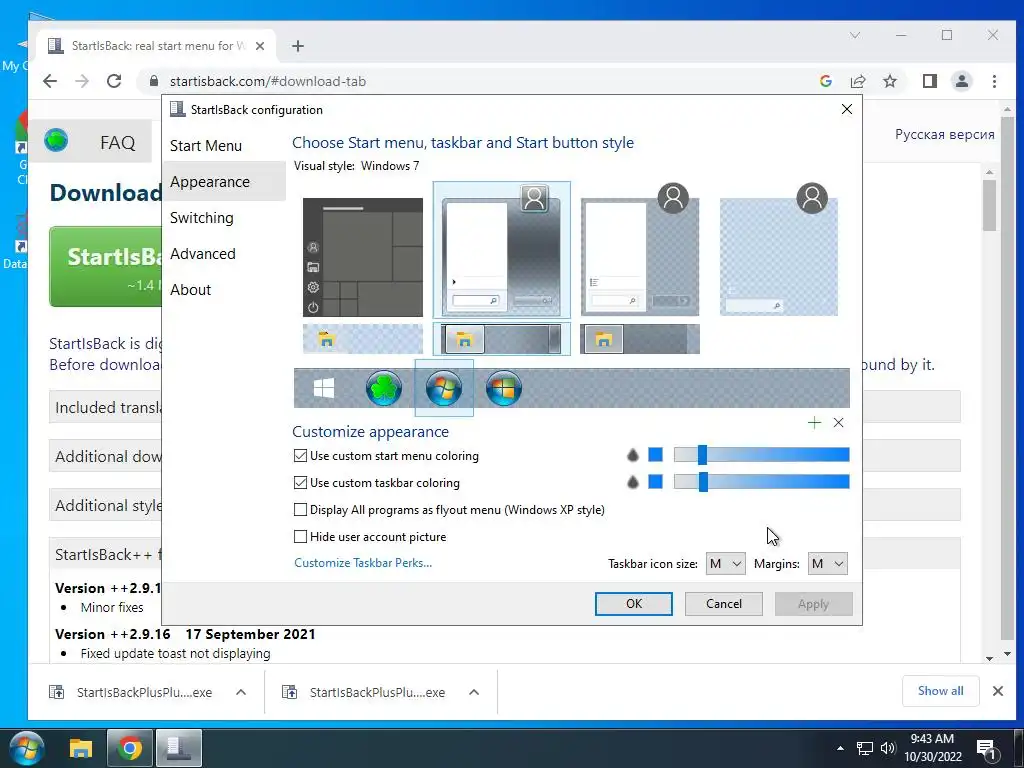Viewport: 1024px width, 768px height.
Task: Select the Windows 8 colored flag orb
Action: 504,389
